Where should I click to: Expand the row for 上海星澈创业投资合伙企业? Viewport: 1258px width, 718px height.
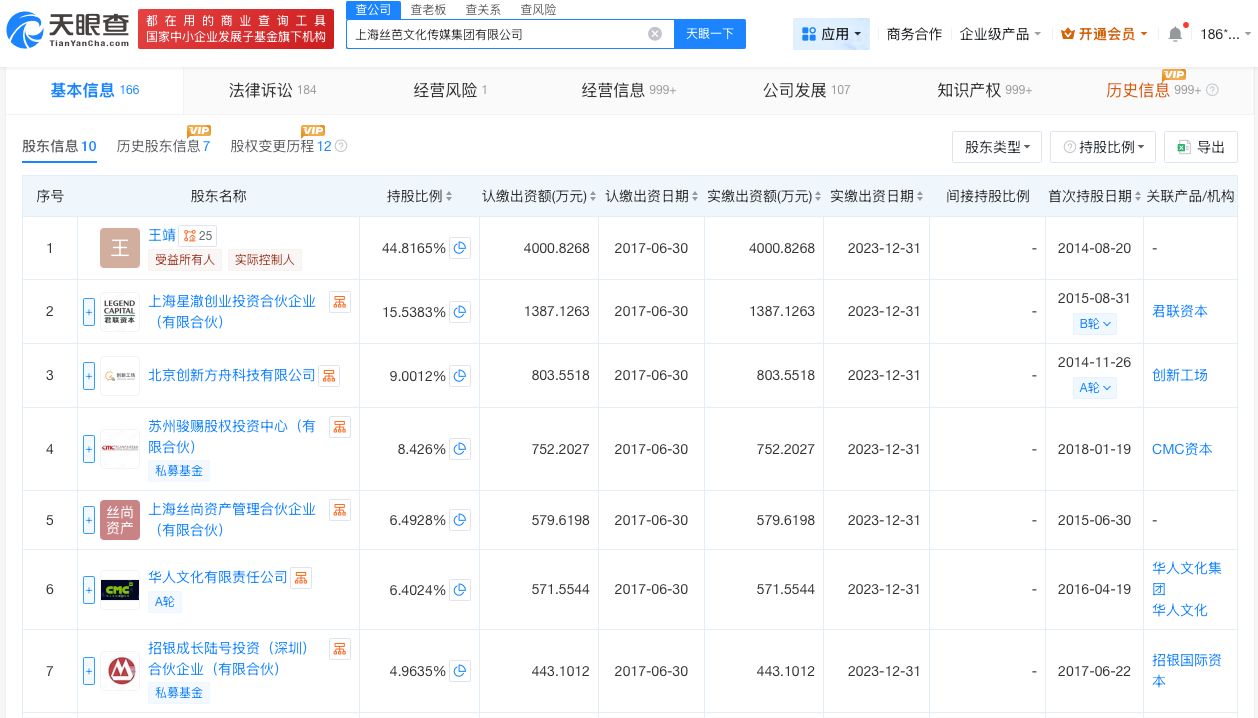[x=88, y=311]
